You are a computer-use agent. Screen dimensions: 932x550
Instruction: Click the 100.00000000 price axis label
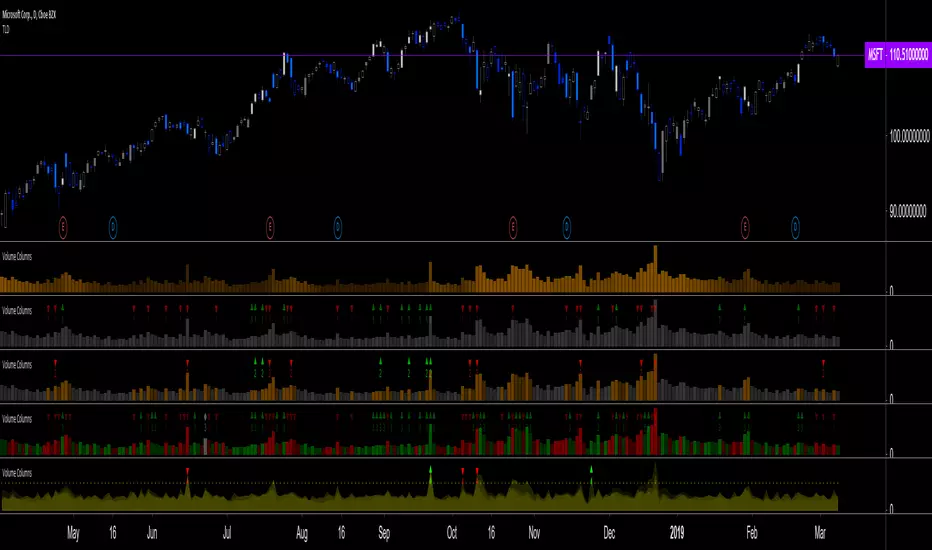coord(909,136)
